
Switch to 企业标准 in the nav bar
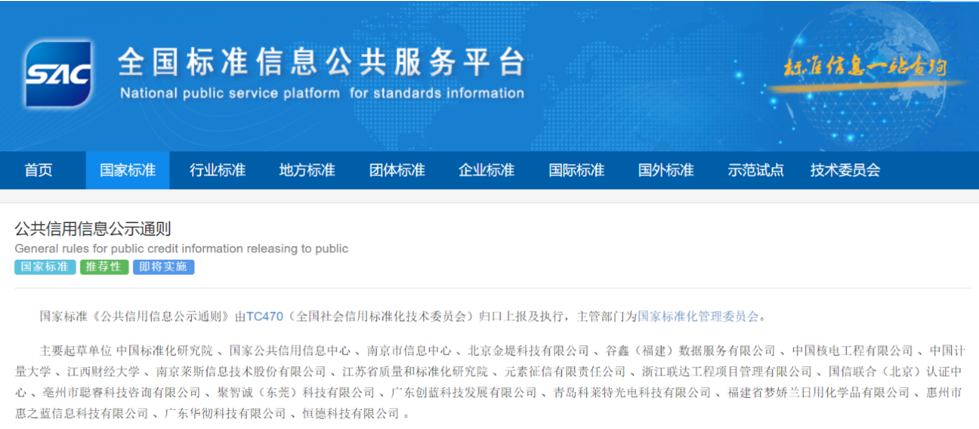pyautogui.click(x=486, y=170)
